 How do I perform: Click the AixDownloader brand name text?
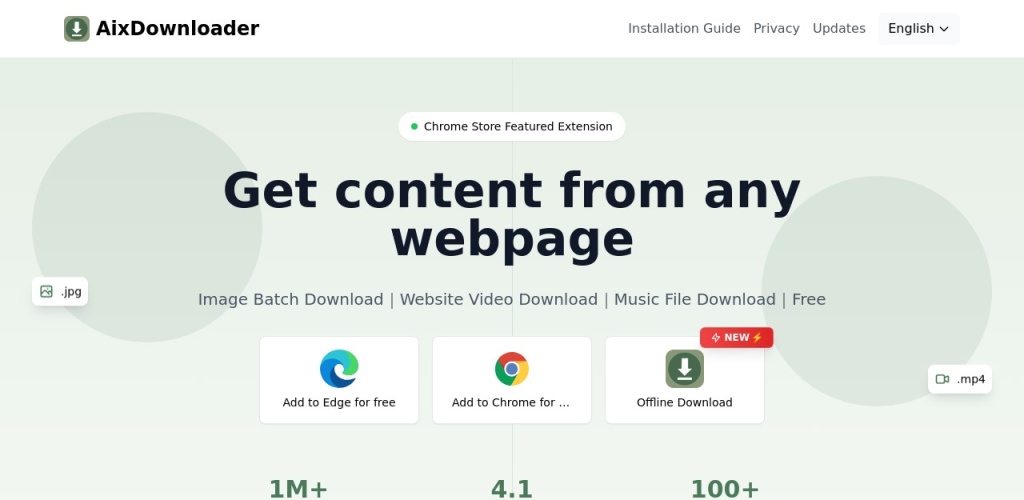(x=177, y=29)
